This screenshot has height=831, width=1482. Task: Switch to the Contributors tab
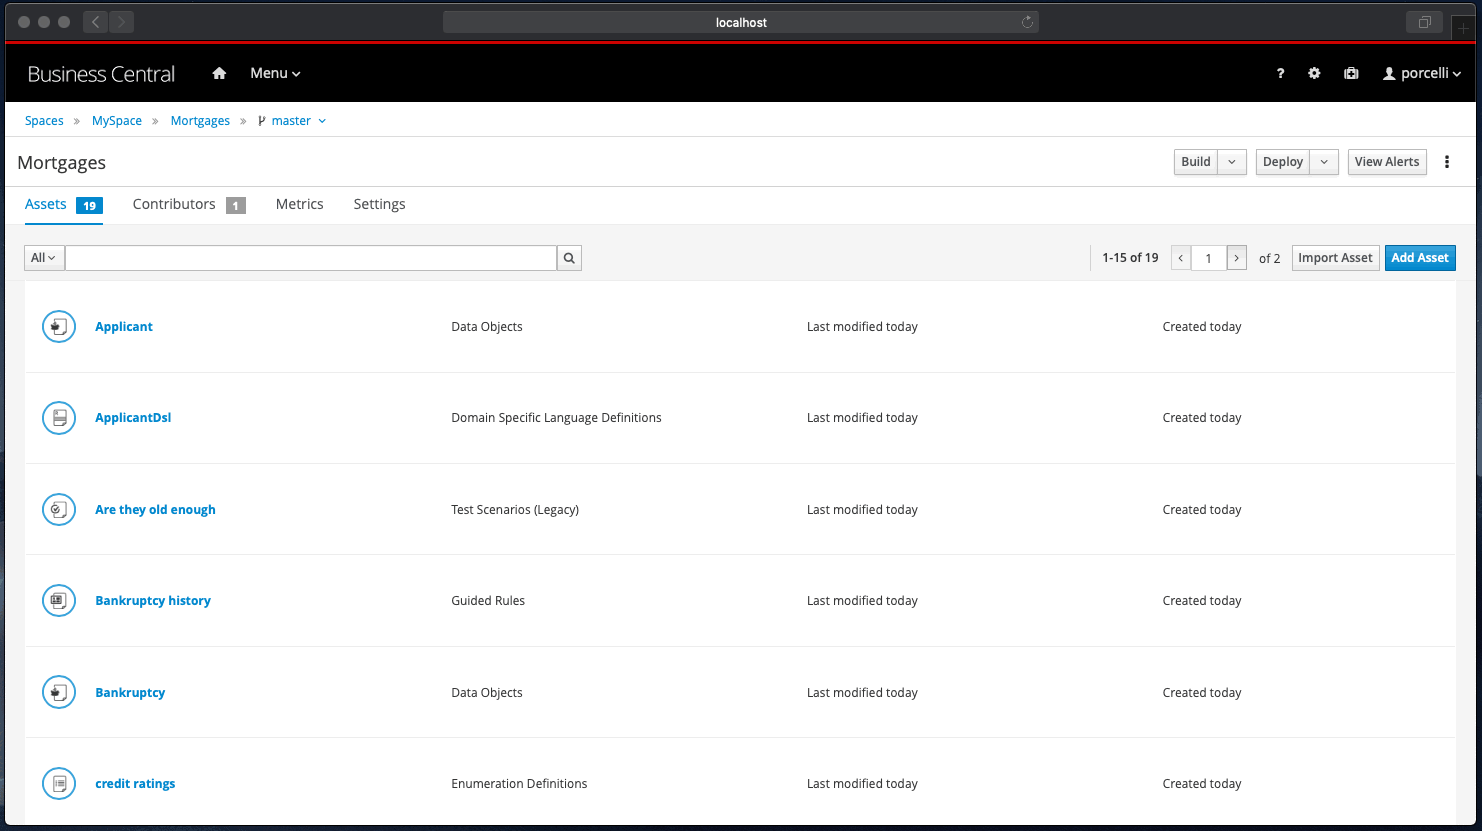pos(174,204)
